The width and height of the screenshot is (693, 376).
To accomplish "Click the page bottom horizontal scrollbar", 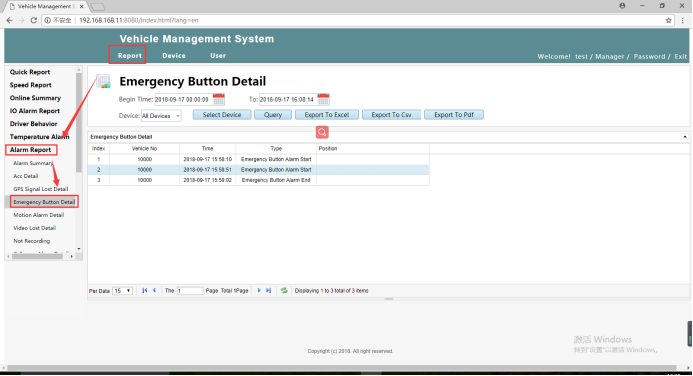I will pos(341,368).
